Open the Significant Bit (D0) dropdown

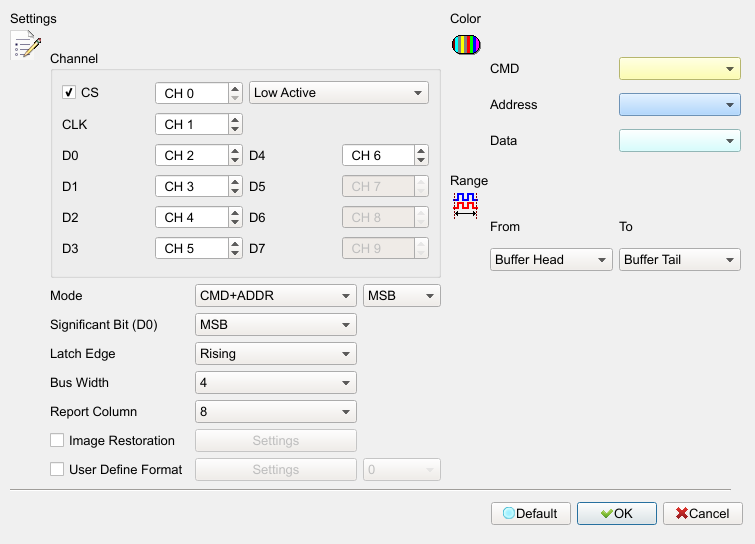pos(275,324)
